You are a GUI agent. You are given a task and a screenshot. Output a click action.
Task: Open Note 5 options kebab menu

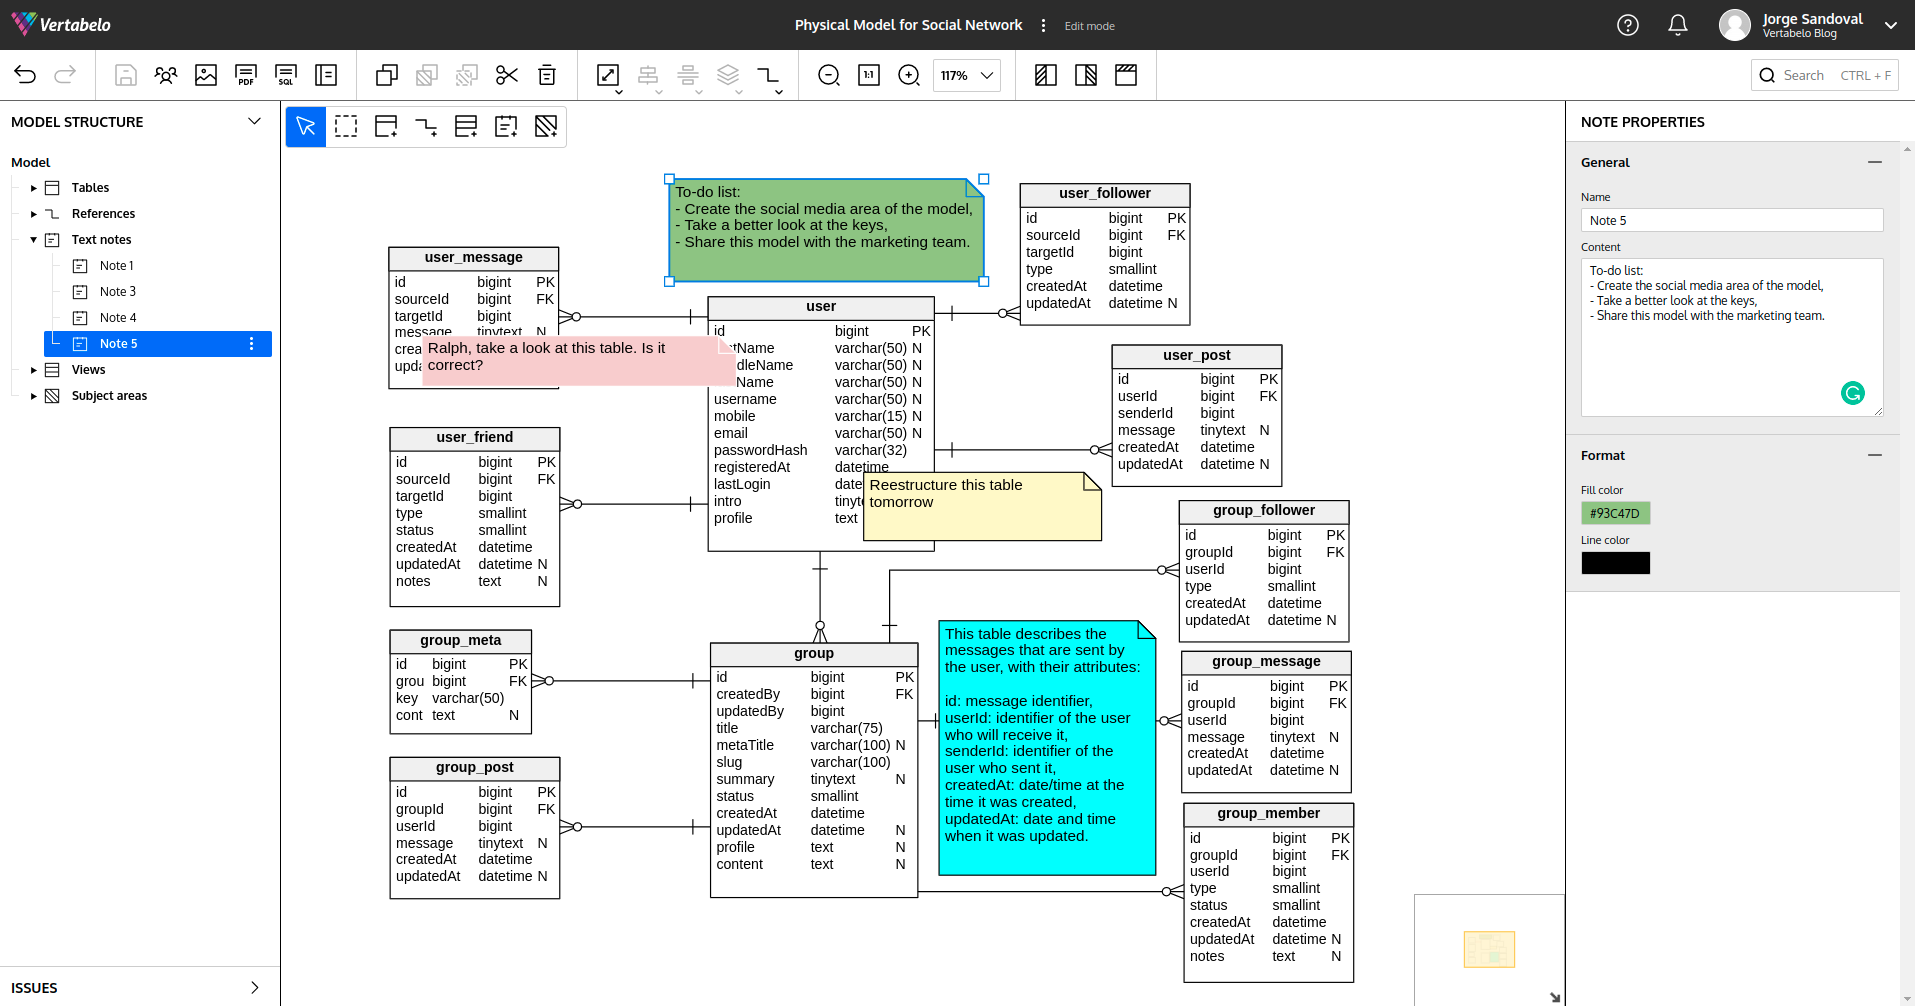[x=251, y=344]
